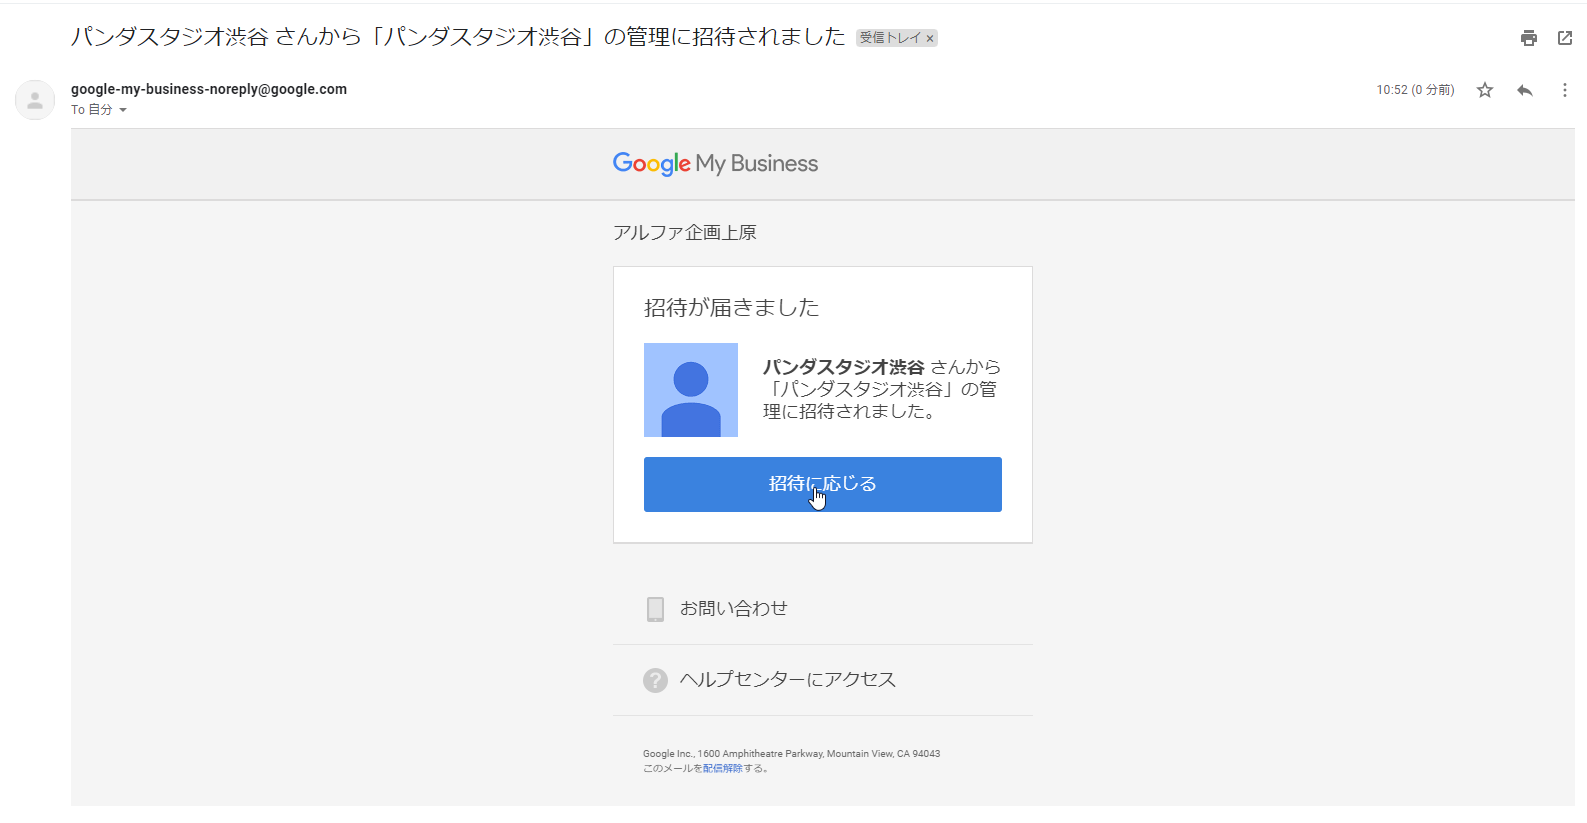The image size is (1587, 823).
Task: Star this message
Action: 1485,90
